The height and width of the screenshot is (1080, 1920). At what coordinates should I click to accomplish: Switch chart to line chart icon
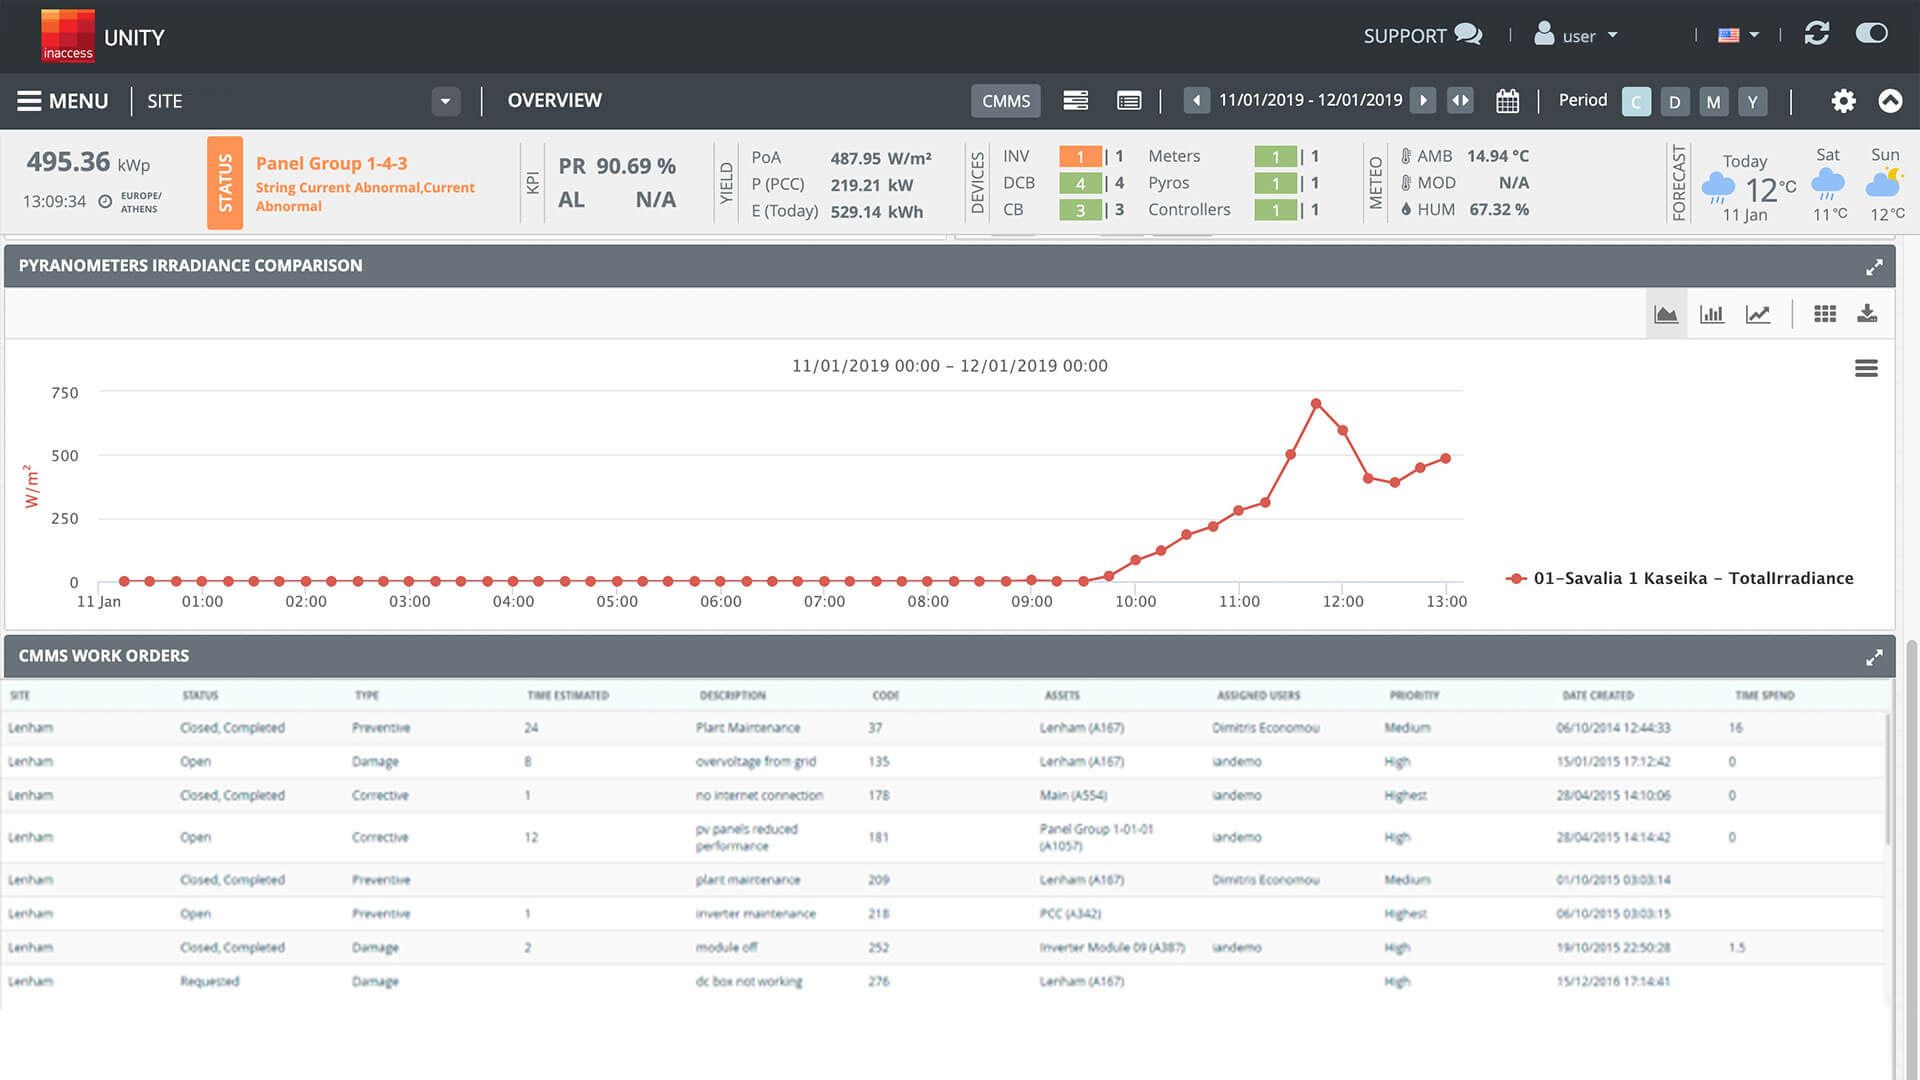(1758, 314)
